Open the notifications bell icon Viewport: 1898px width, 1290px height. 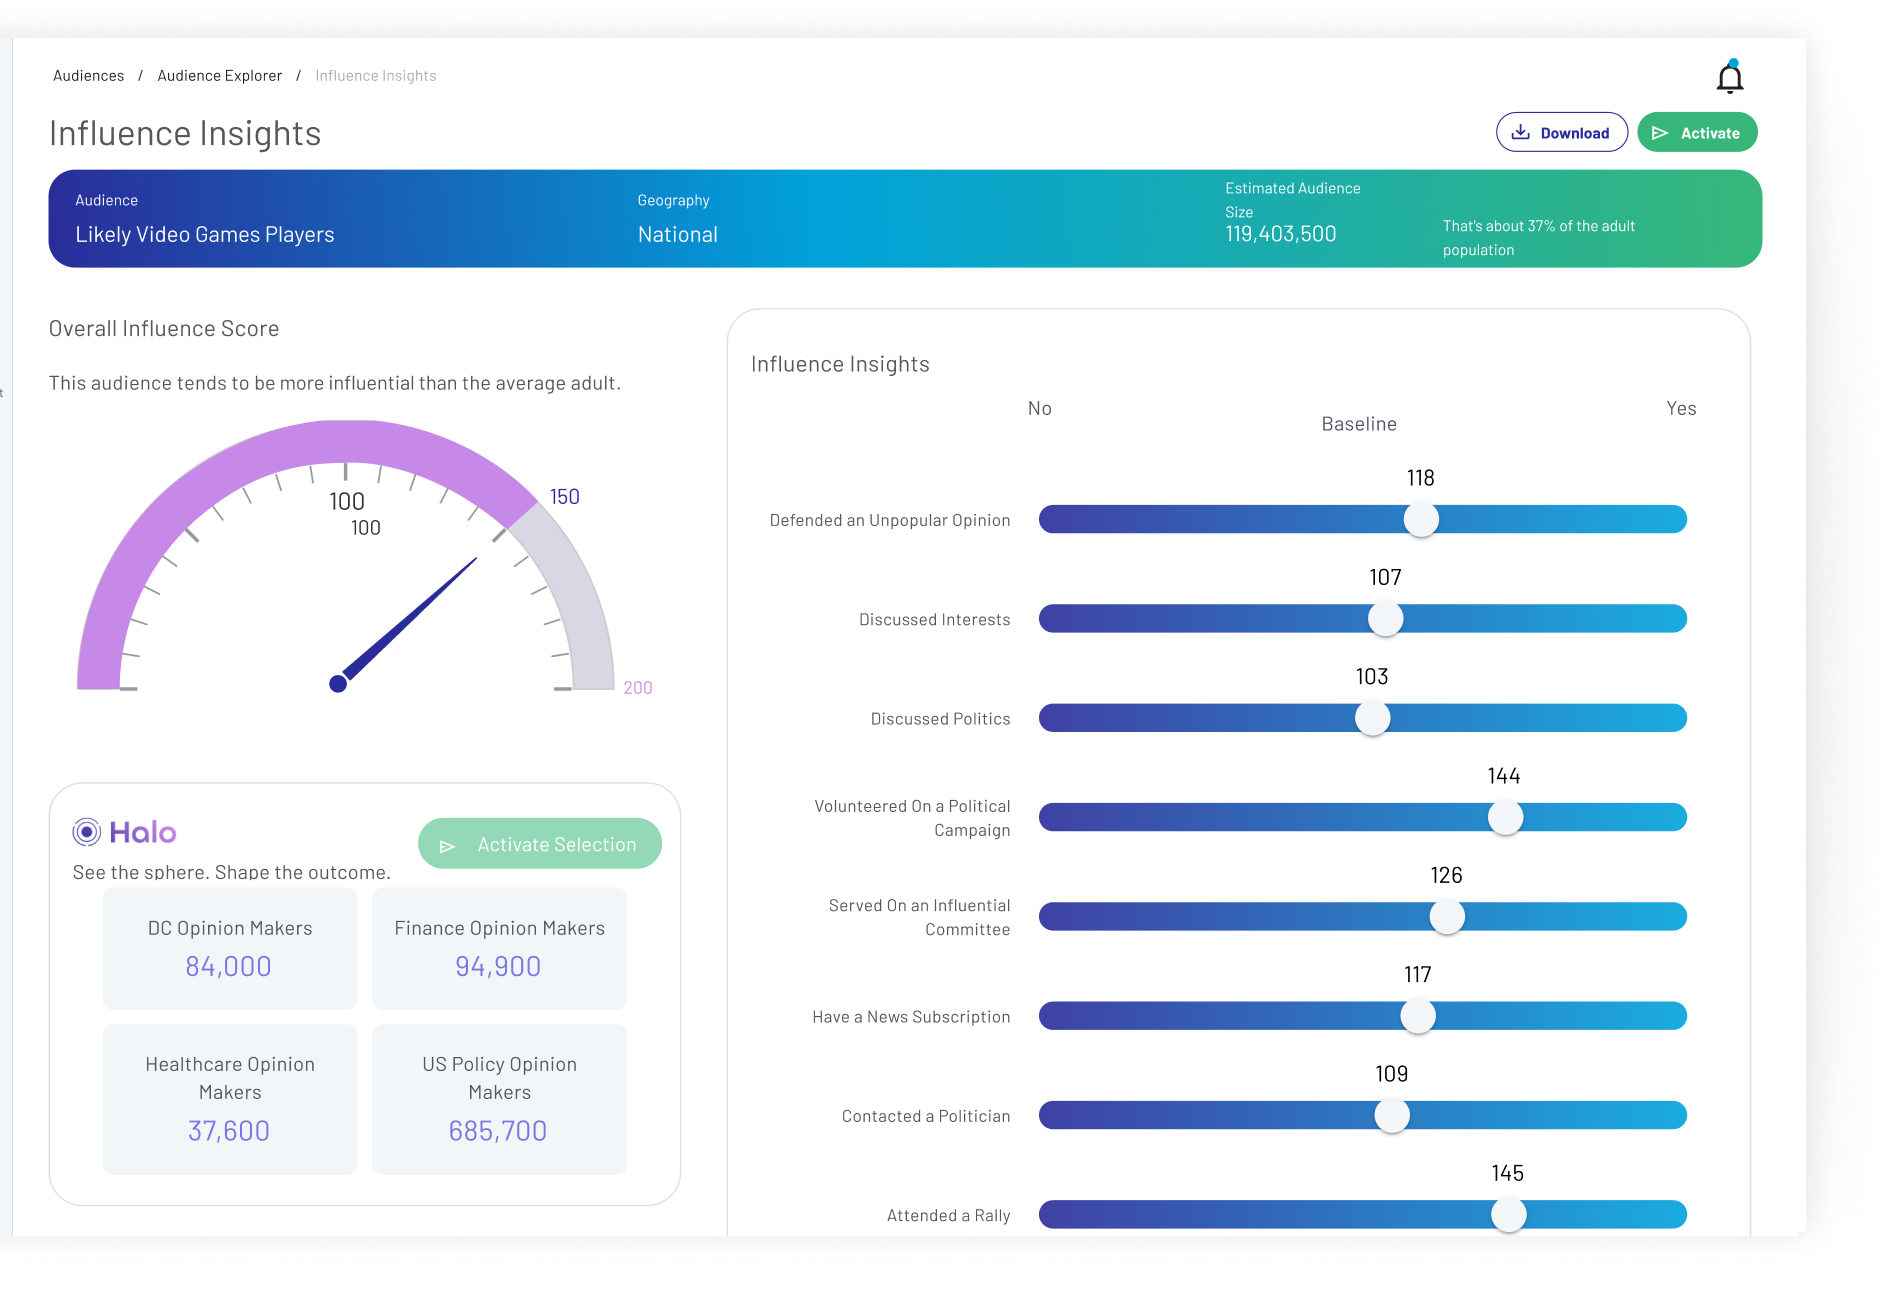pyautogui.click(x=1730, y=77)
